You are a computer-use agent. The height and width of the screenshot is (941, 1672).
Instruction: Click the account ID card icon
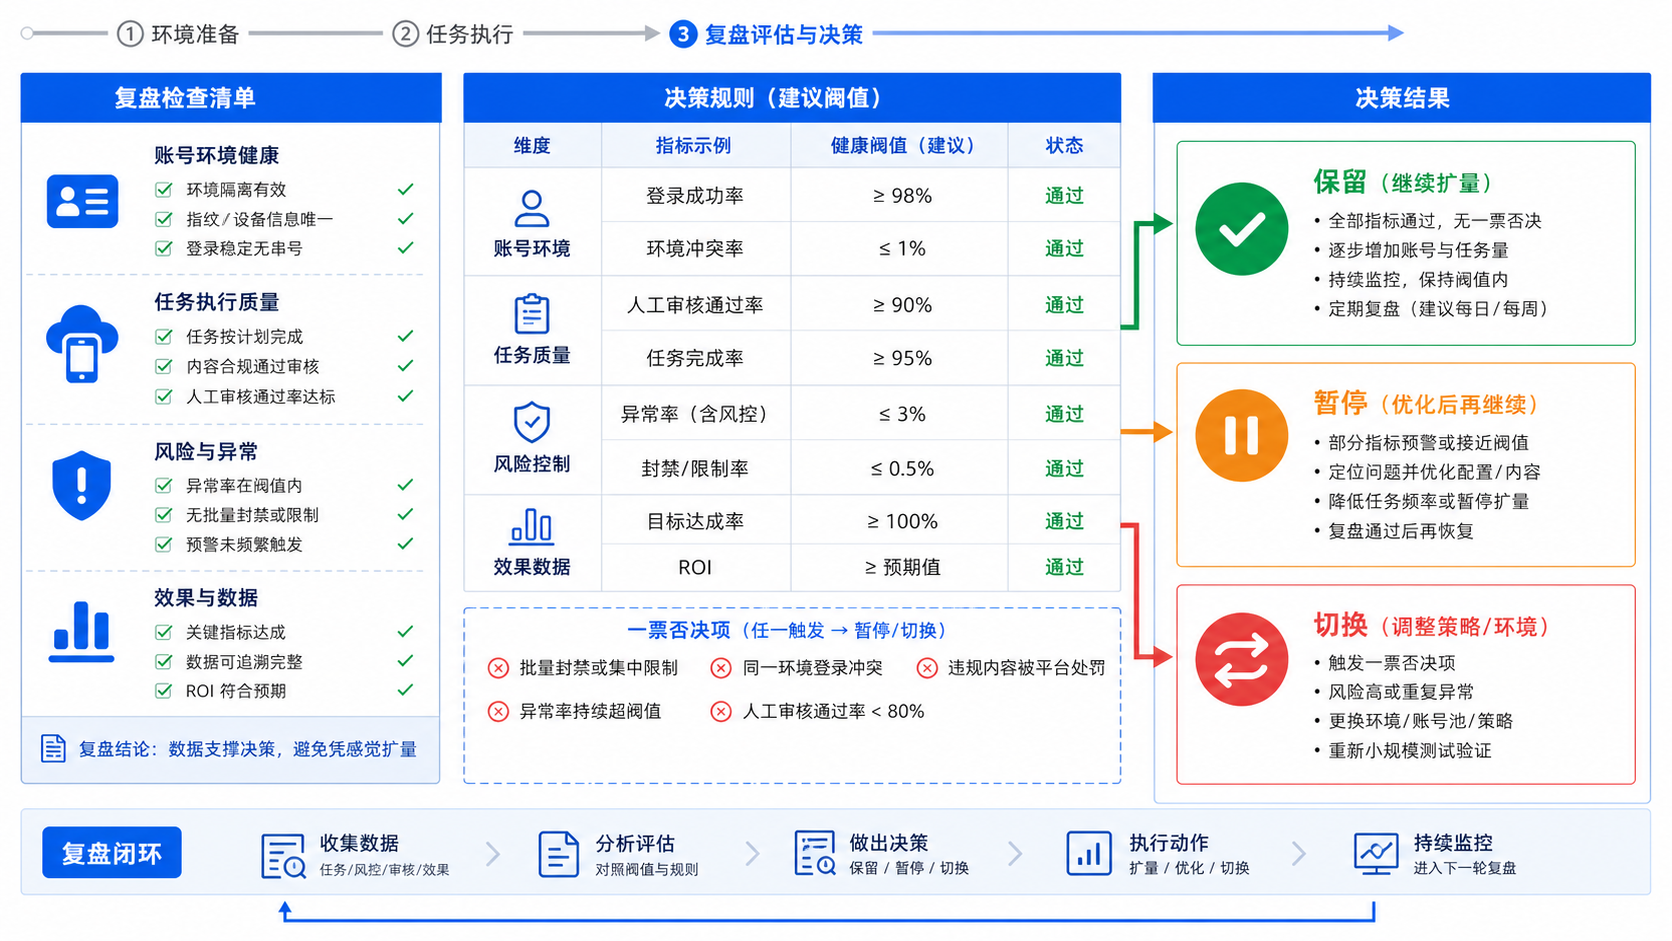tap(82, 201)
